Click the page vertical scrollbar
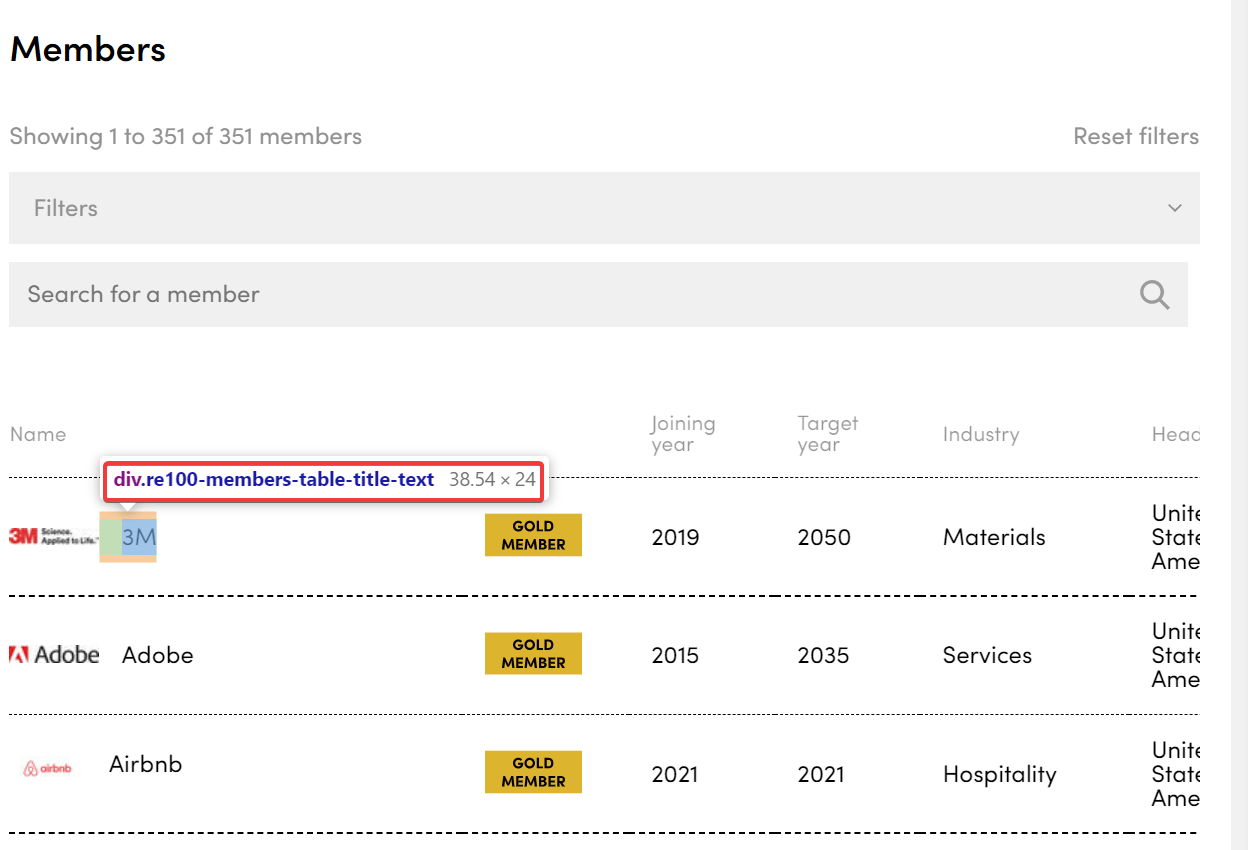Viewport: 1248px width, 850px height. coord(1239,425)
